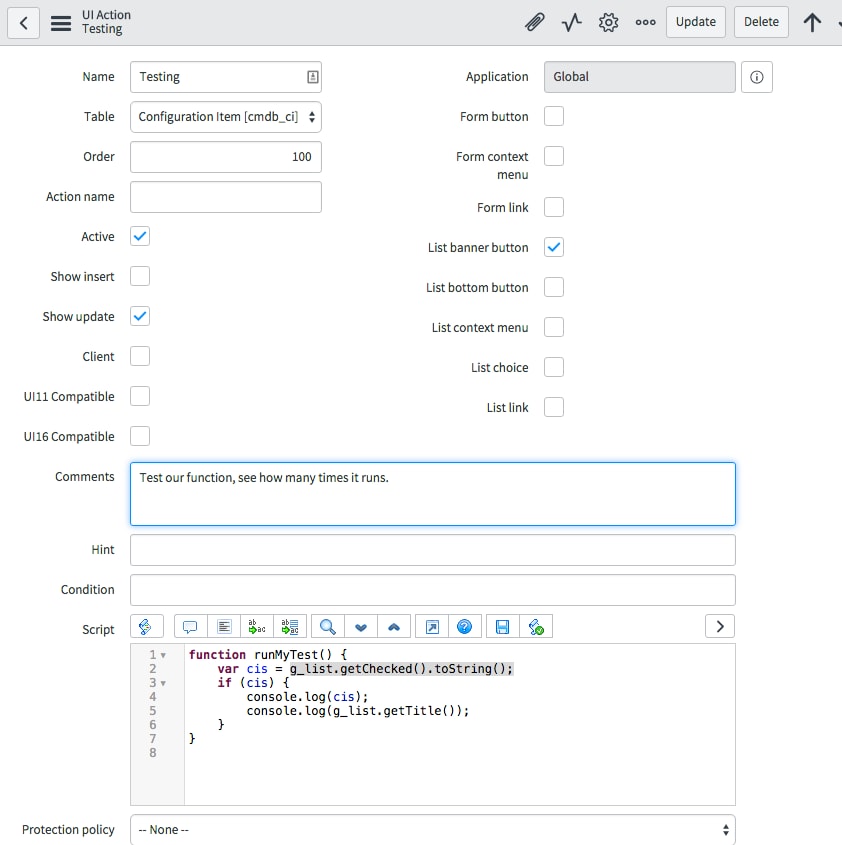This screenshot has width=842, height=845.
Task: Pop out the script editor to full screen
Action: (432, 626)
